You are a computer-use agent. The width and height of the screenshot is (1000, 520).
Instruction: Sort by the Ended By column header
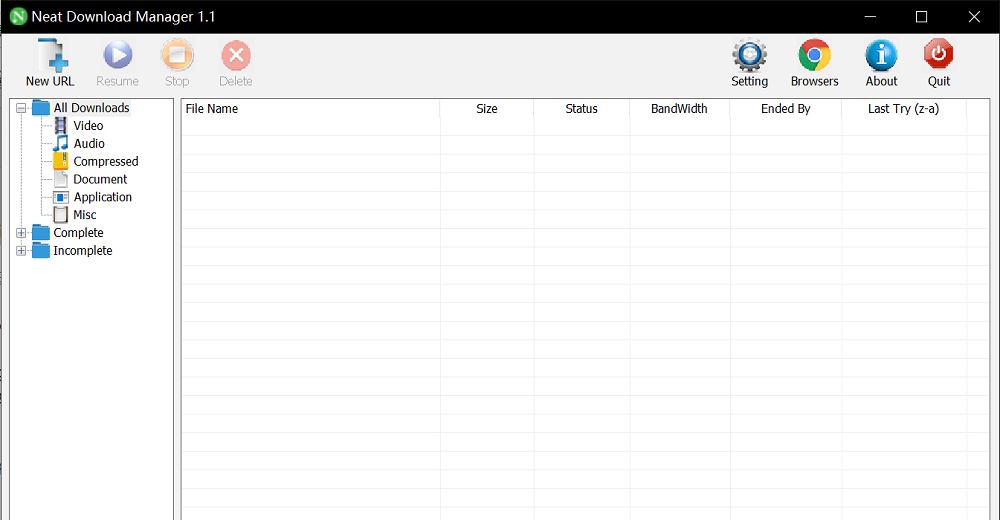tap(786, 108)
